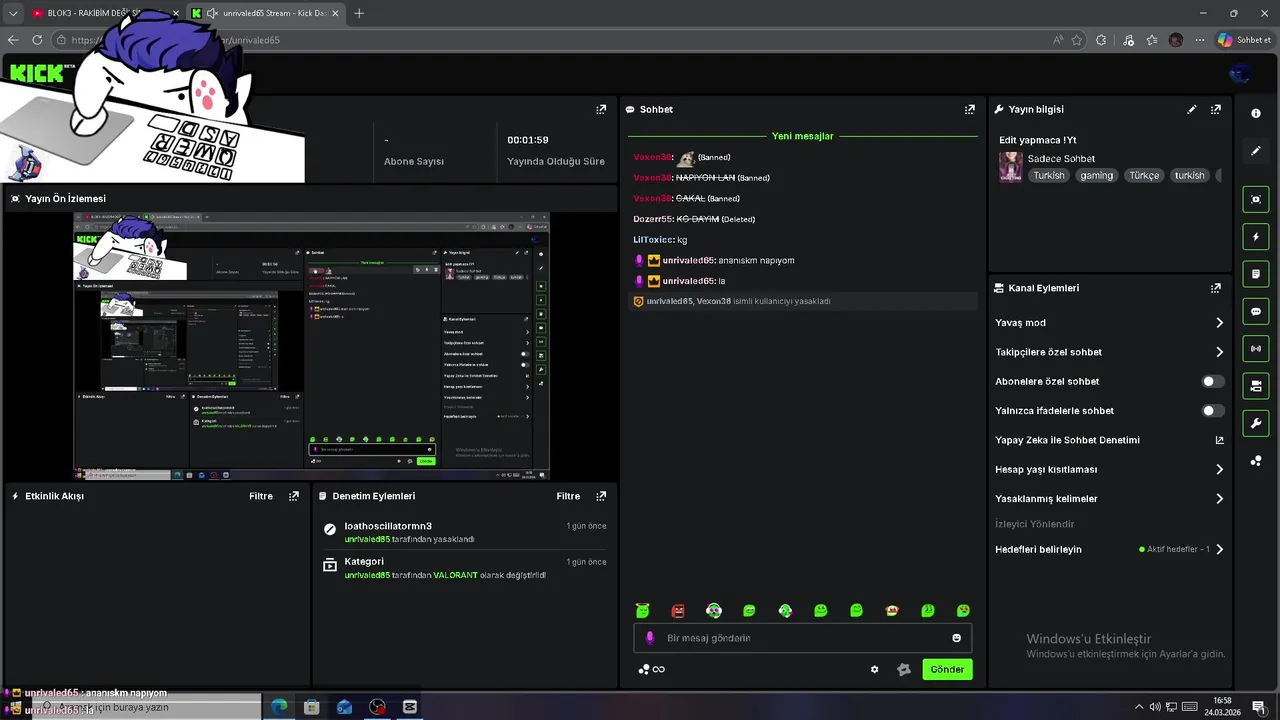Toggle channel actions camera icon in sidebar
The height and width of the screenshot is (720, 1280).
(x=1256, y=386)
